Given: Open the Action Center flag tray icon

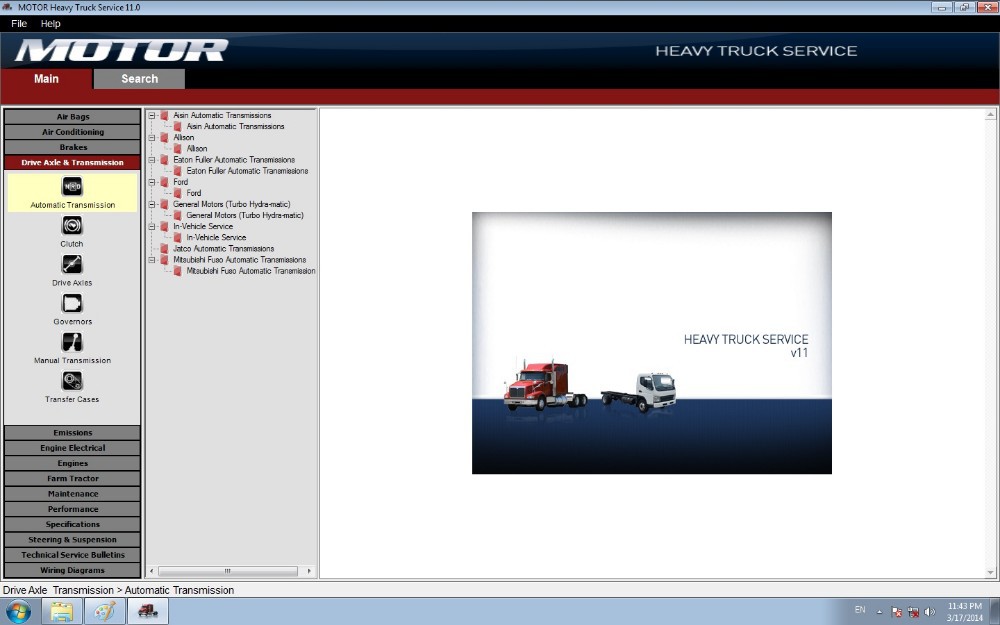Looking at the screenshot, I should pyautogui.click(x=896, y=612).
